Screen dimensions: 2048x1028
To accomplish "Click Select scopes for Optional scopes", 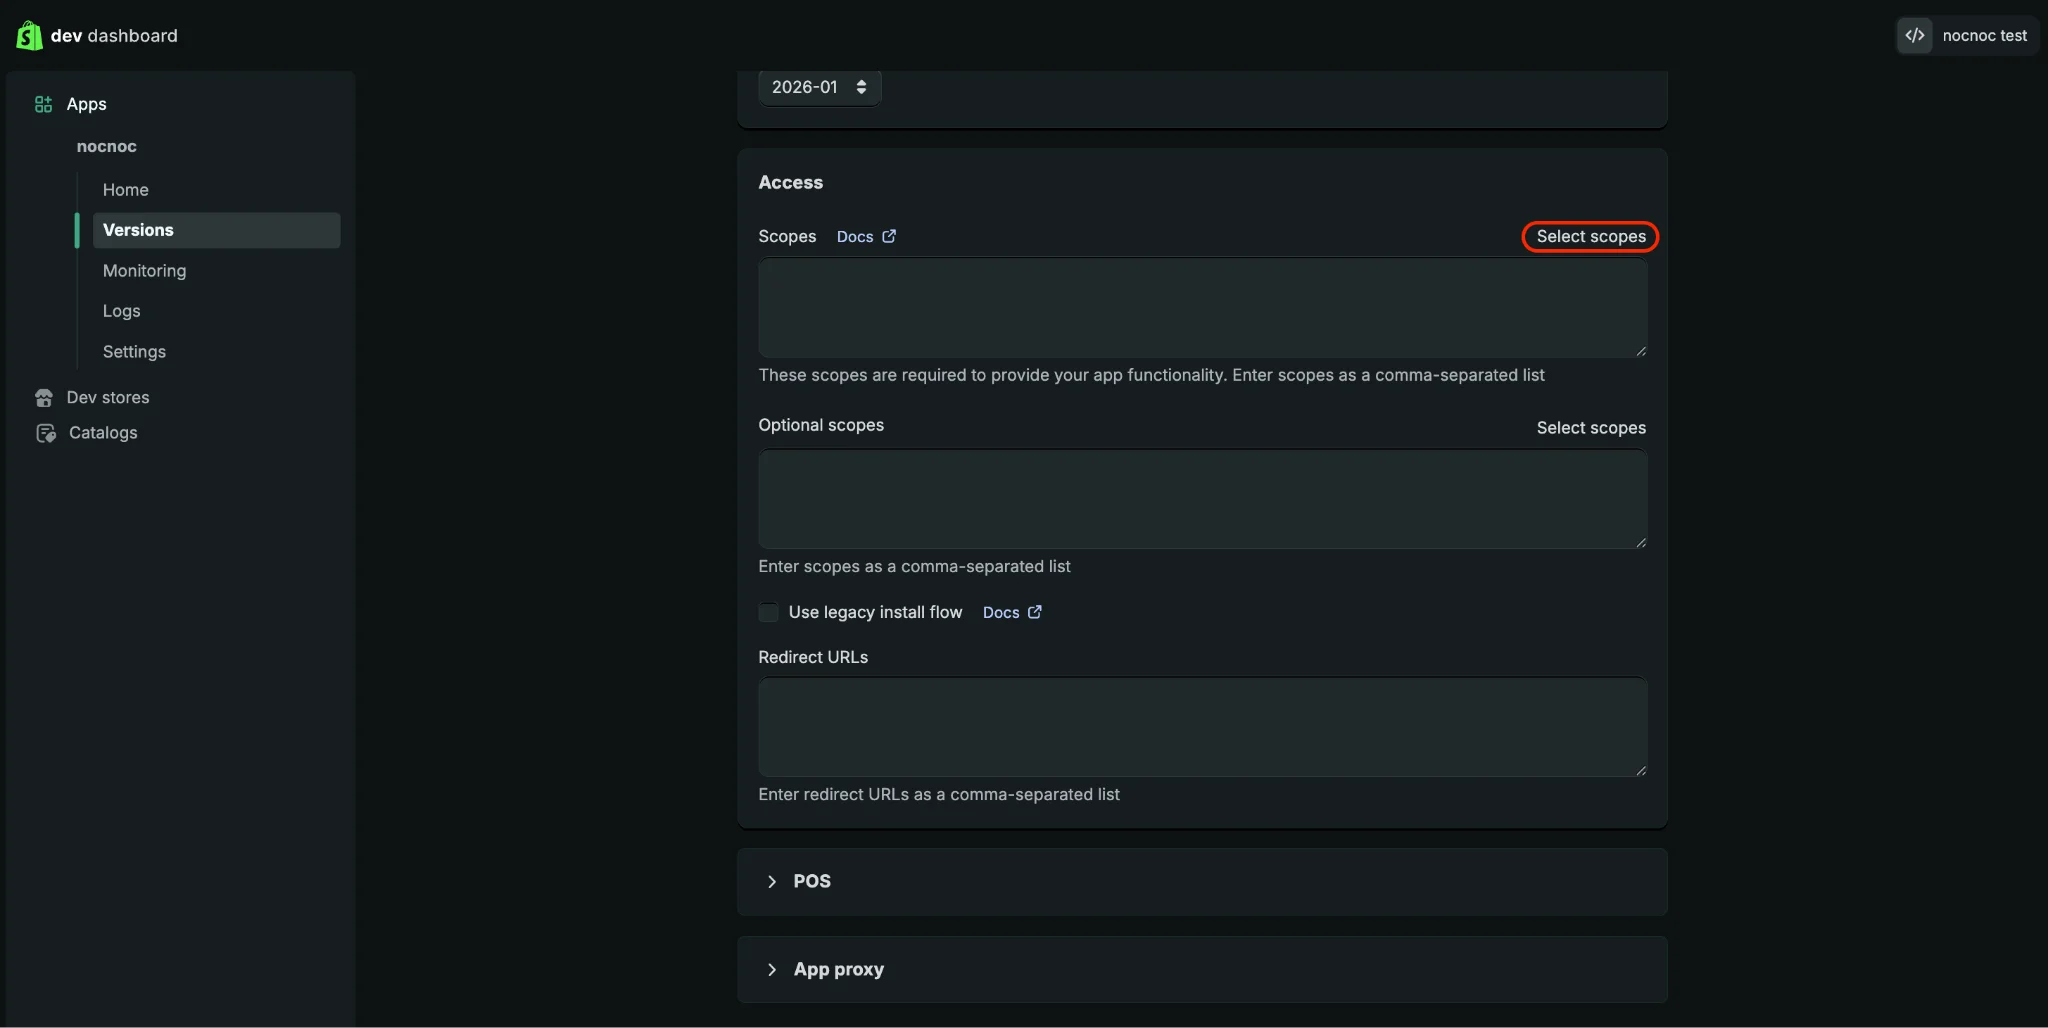I will [x=1591, y=428].
